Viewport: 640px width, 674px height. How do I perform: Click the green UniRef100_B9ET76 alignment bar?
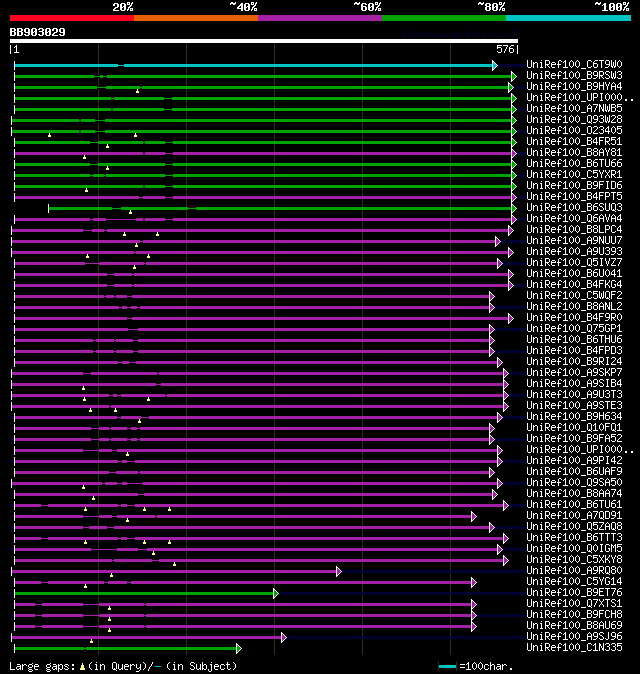point(144,594)
